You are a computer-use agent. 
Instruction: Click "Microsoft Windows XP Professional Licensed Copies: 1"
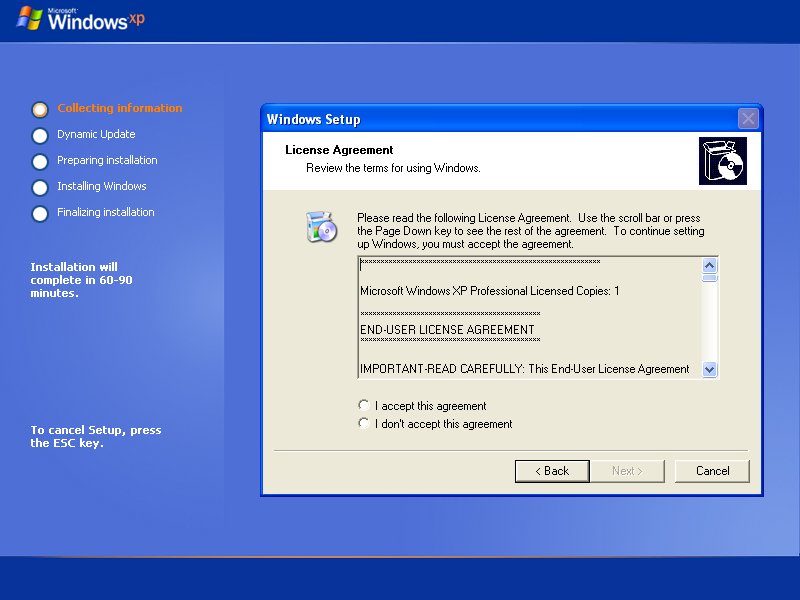[490, 291]
